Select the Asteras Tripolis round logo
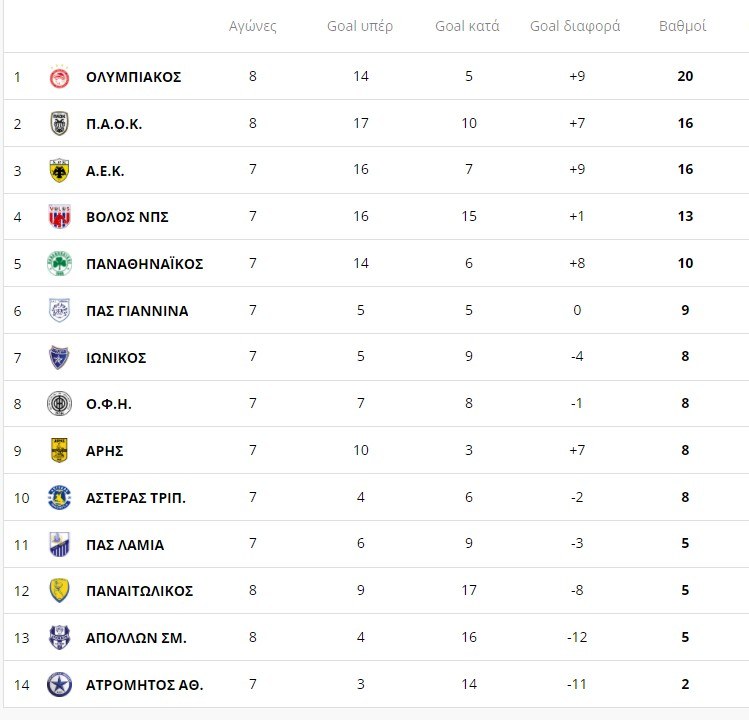The height and width of the screenshot is (720, 749). [60, 498]
